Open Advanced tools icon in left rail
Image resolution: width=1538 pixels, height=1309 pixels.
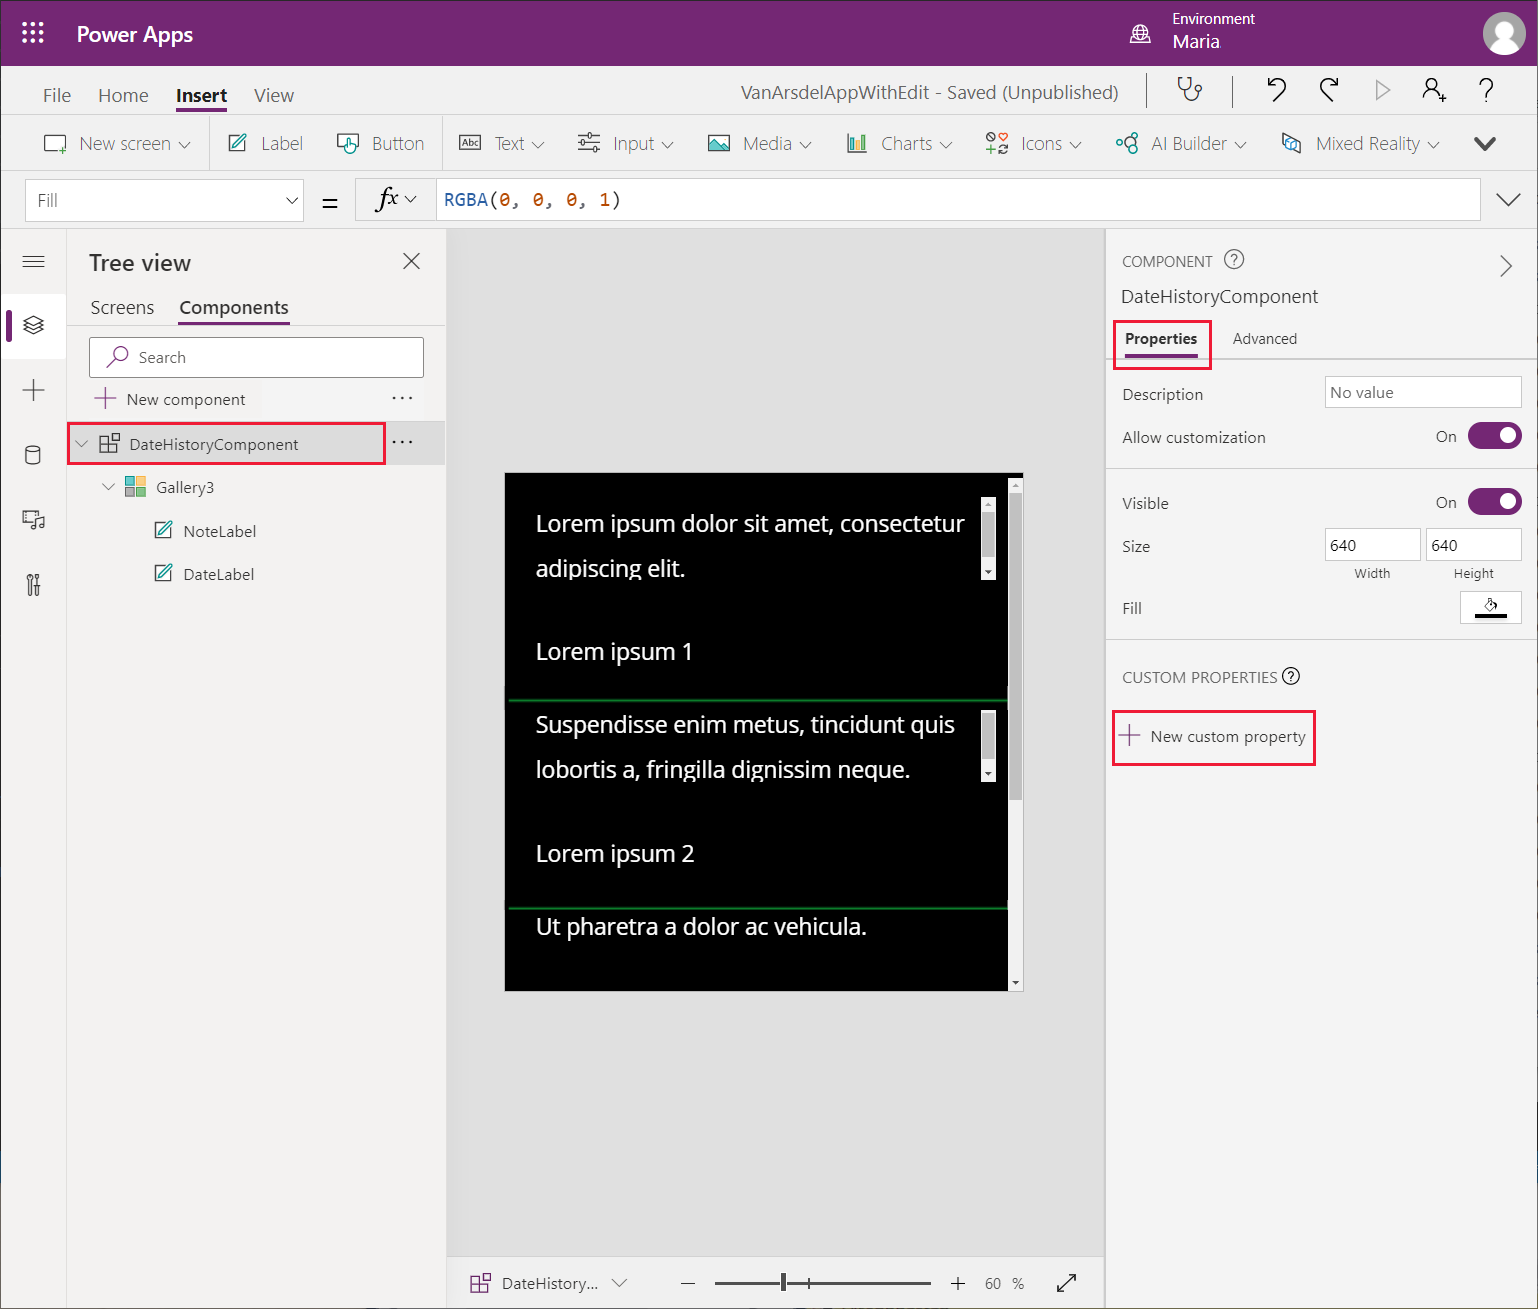tap(33, 585)
